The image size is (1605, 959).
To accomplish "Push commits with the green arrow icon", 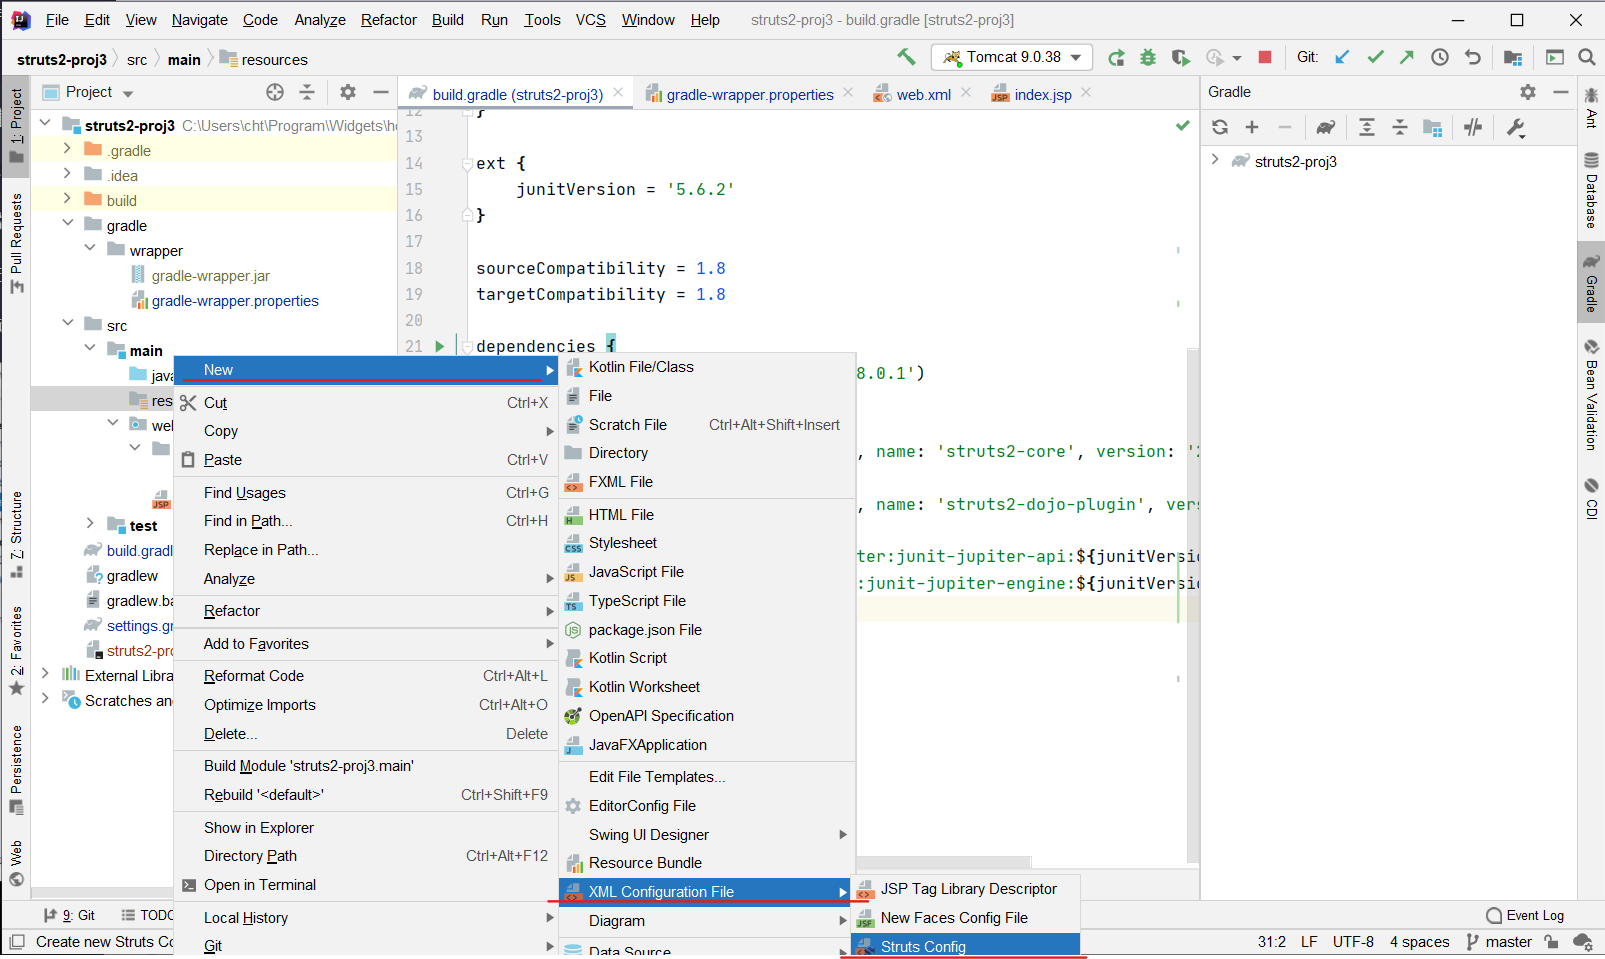I will click(x=1407, y=57).
